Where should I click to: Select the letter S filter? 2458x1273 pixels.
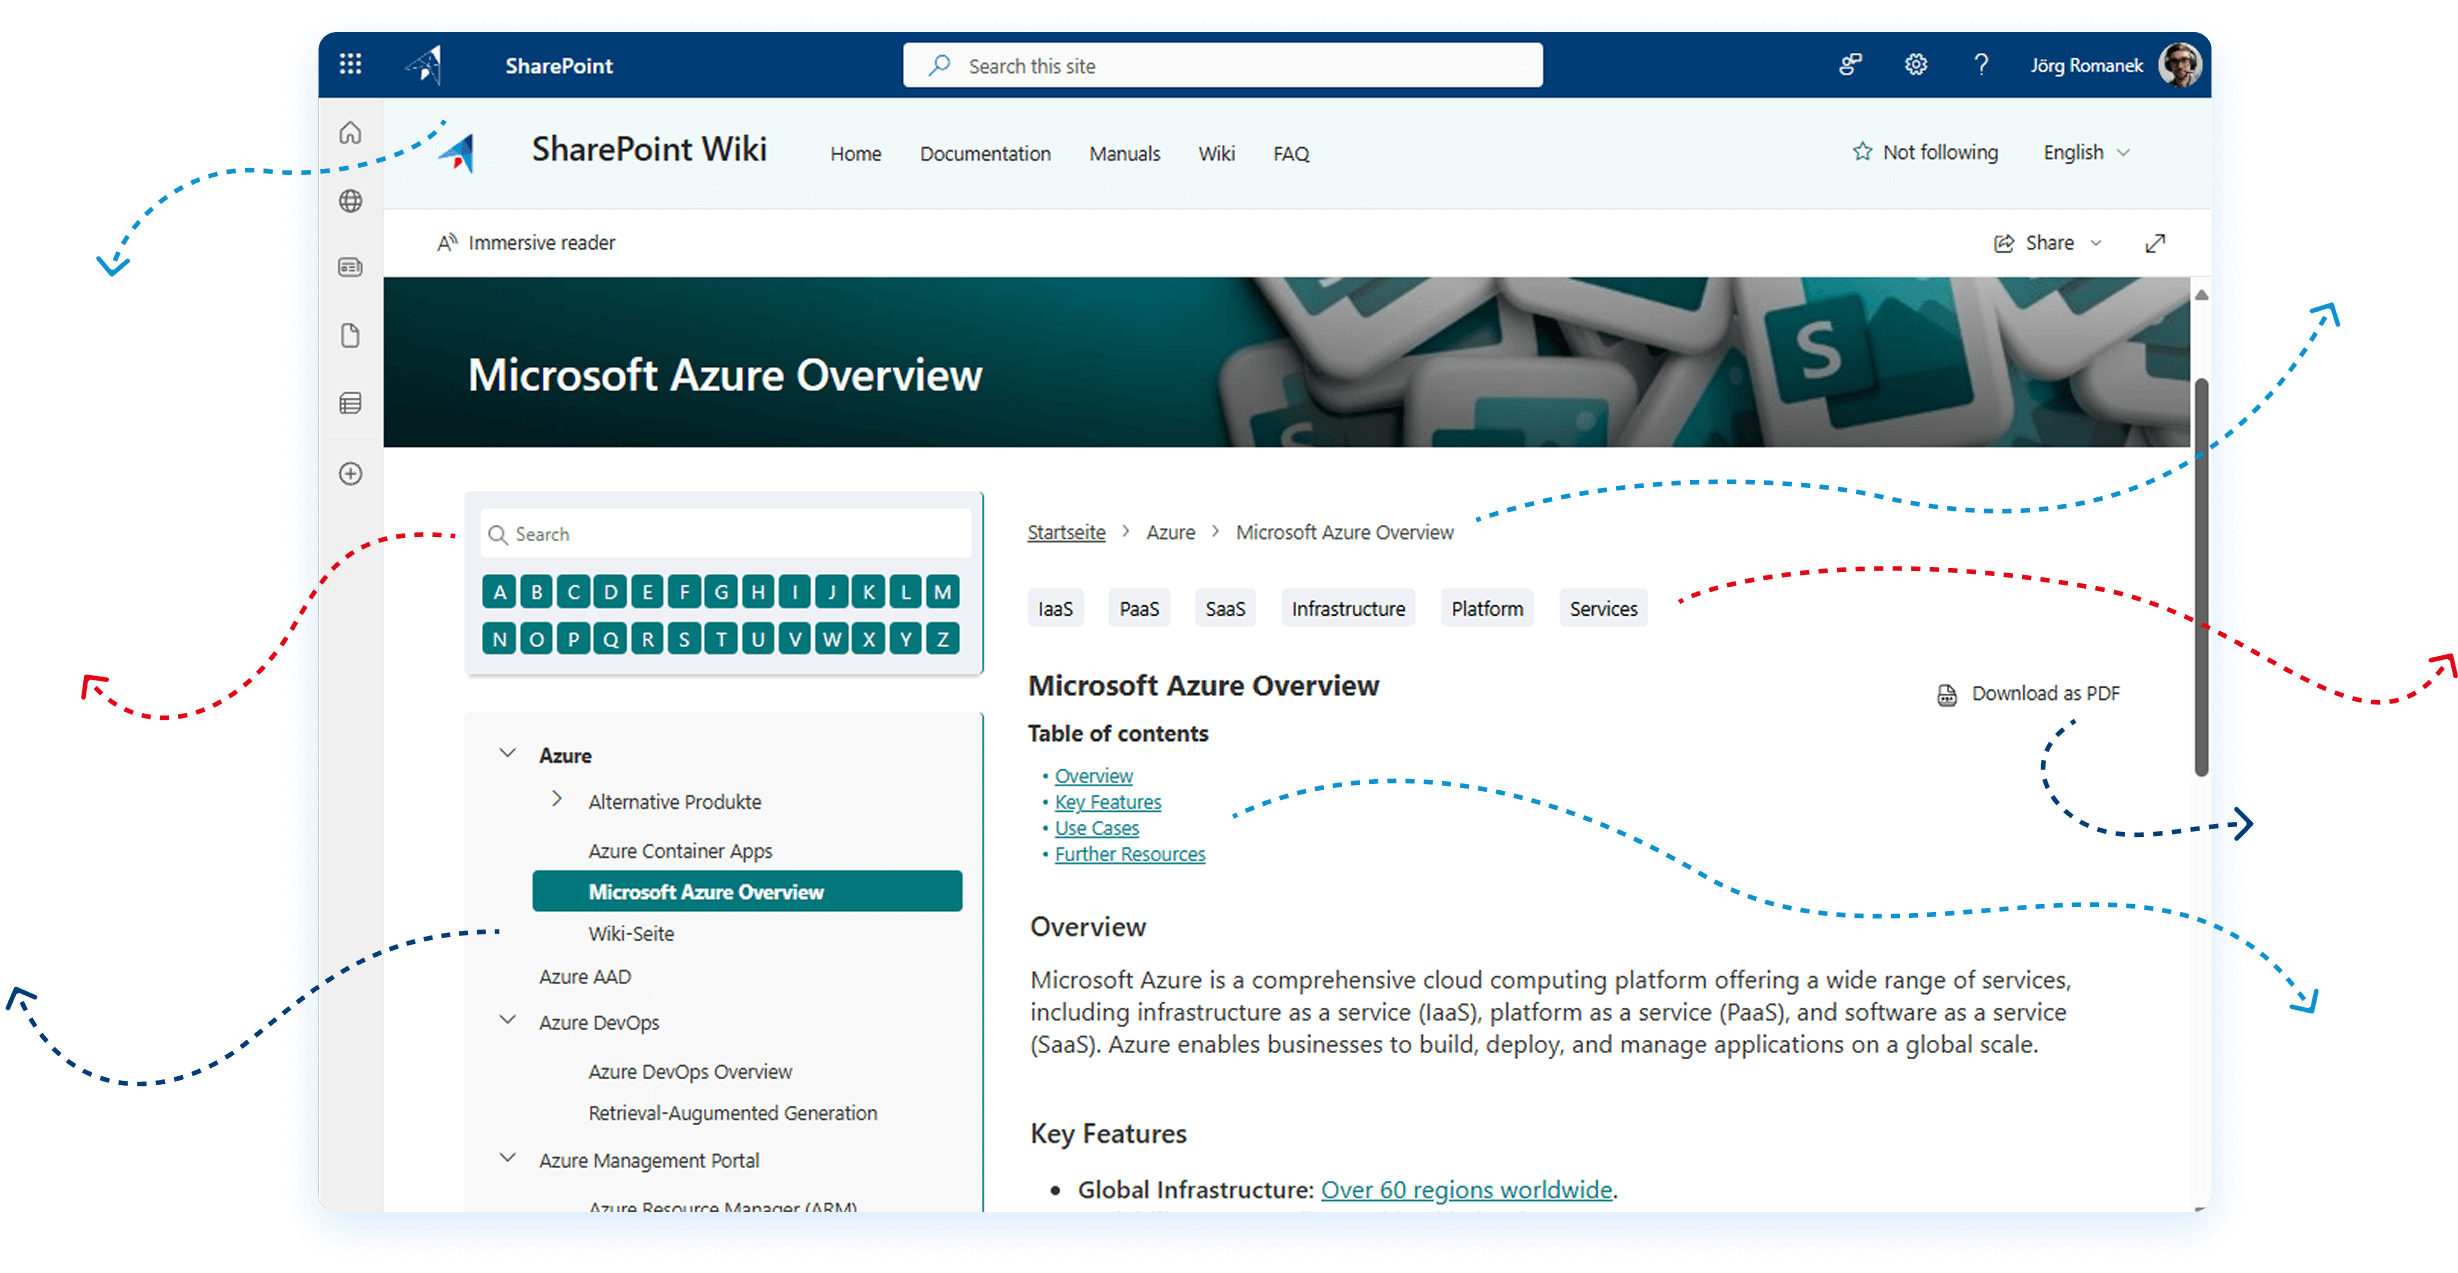coord(684,639)
